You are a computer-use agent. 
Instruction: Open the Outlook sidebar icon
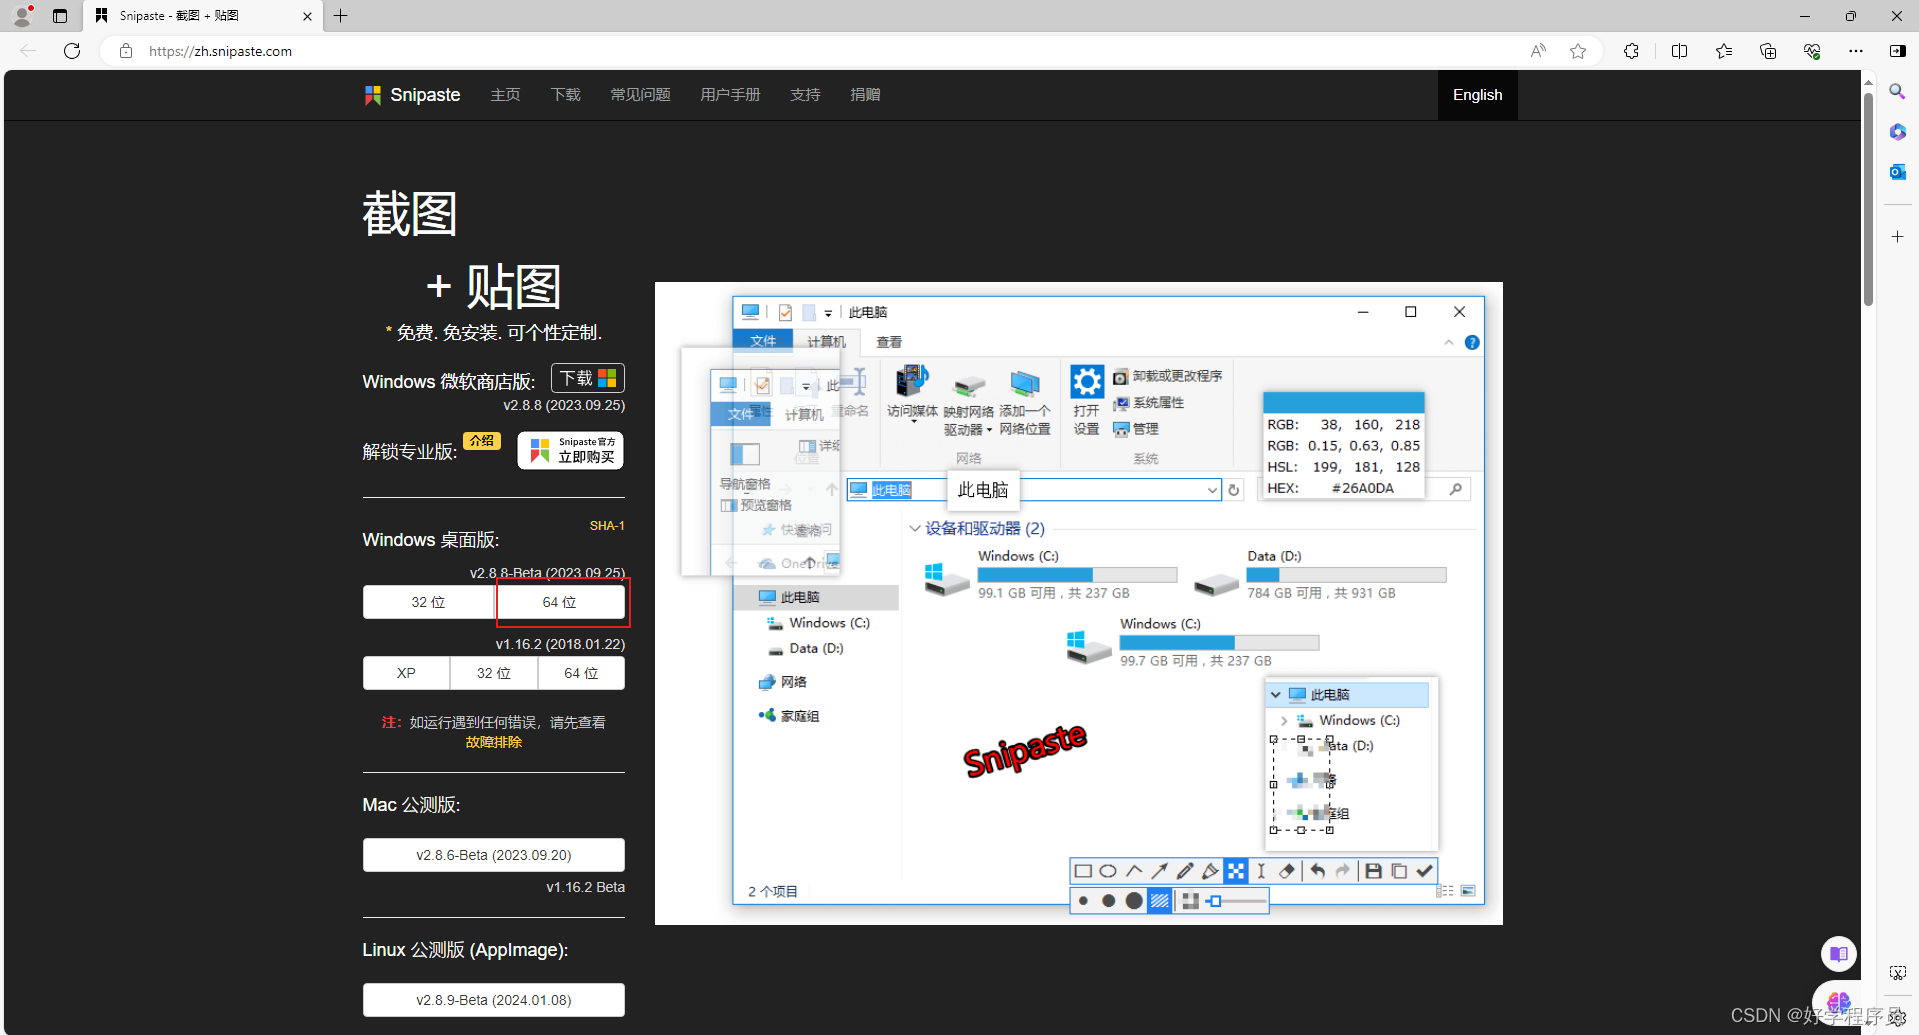tap(1897, 172)
